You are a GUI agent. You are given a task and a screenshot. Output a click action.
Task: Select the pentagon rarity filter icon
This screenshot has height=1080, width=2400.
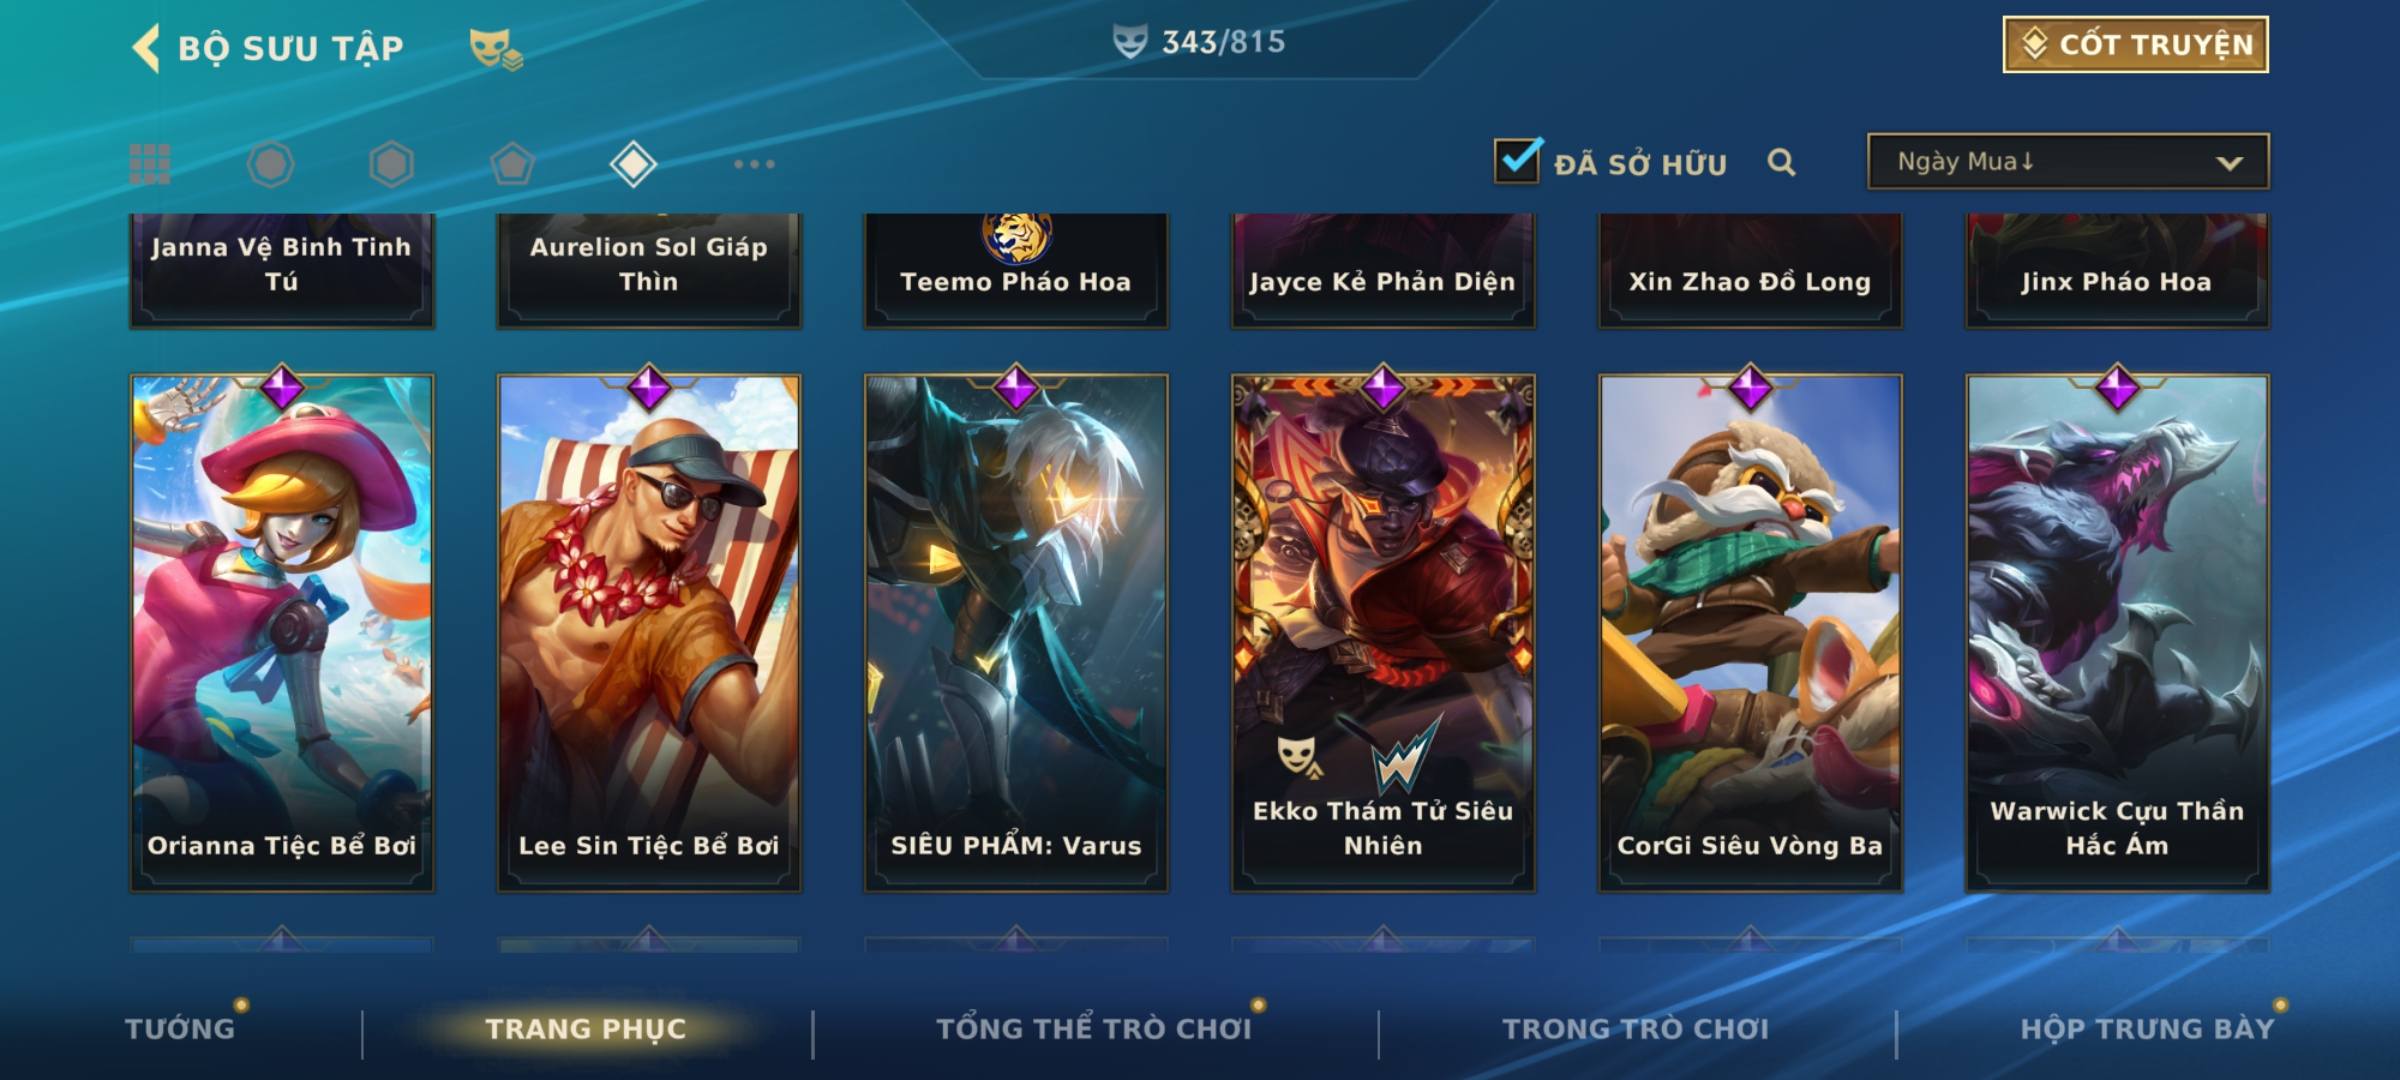[512, 164]
